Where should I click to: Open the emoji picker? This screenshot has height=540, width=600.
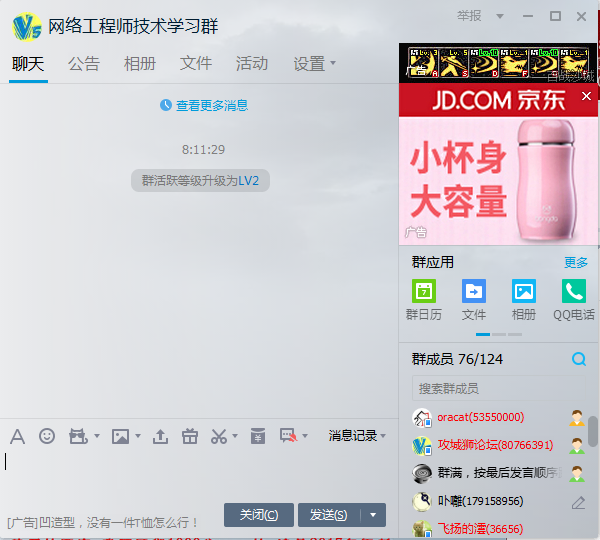(x=47, y=436)
